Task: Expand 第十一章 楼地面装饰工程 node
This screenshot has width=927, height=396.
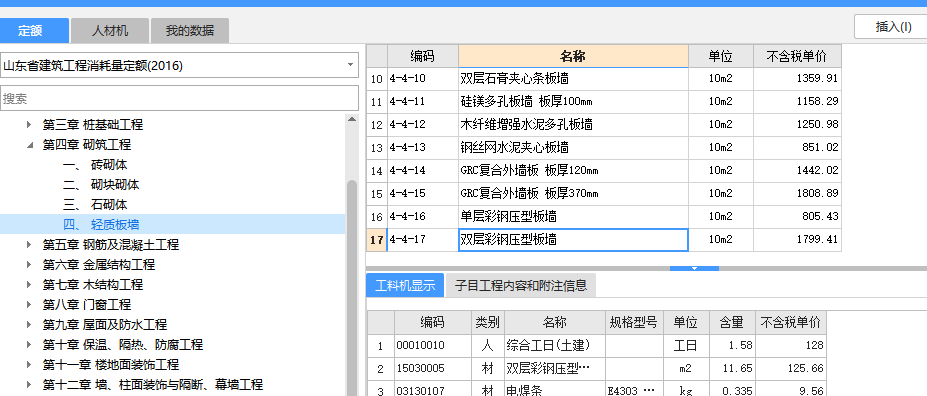Action: tap(30, 365)
